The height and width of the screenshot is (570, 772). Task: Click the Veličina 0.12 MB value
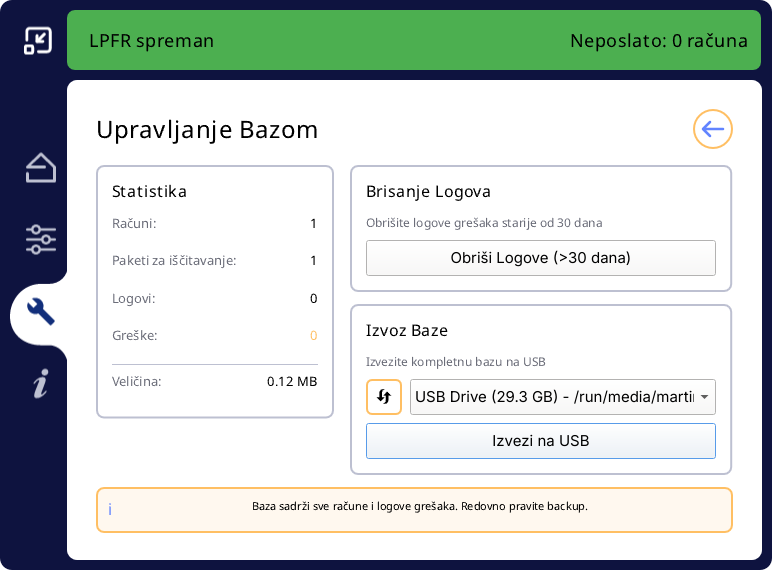click(291, 381)
